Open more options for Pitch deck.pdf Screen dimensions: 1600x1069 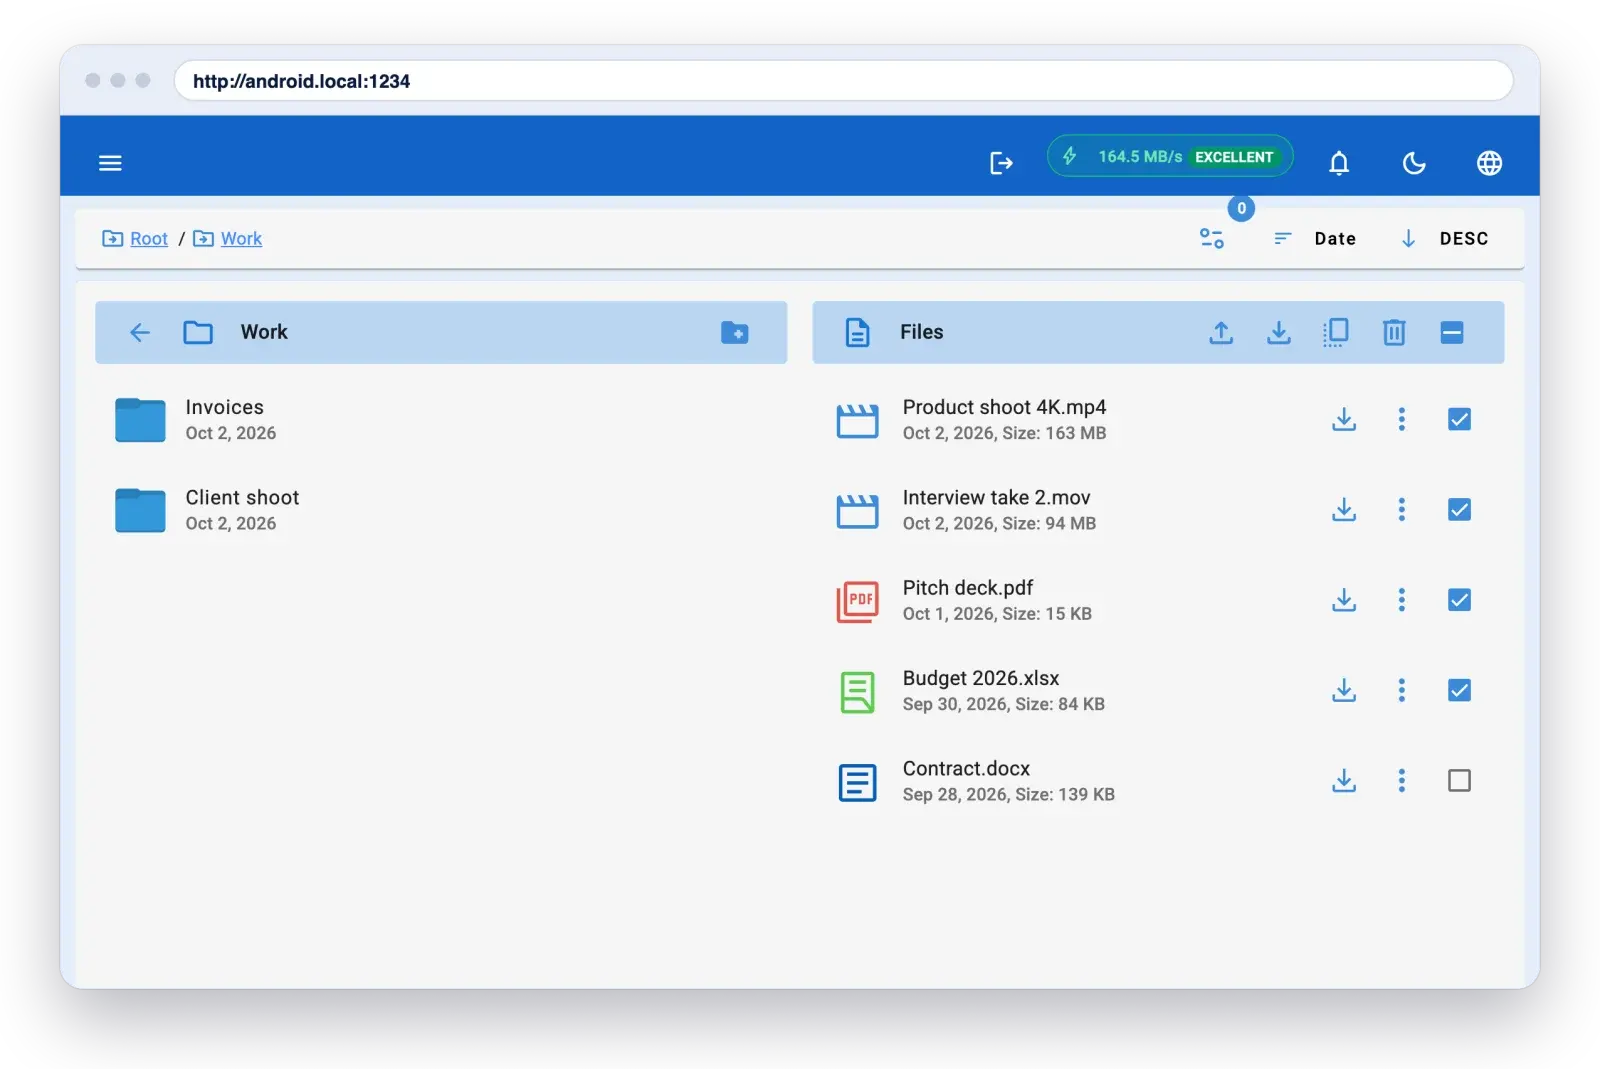[x=1402, y=600]
